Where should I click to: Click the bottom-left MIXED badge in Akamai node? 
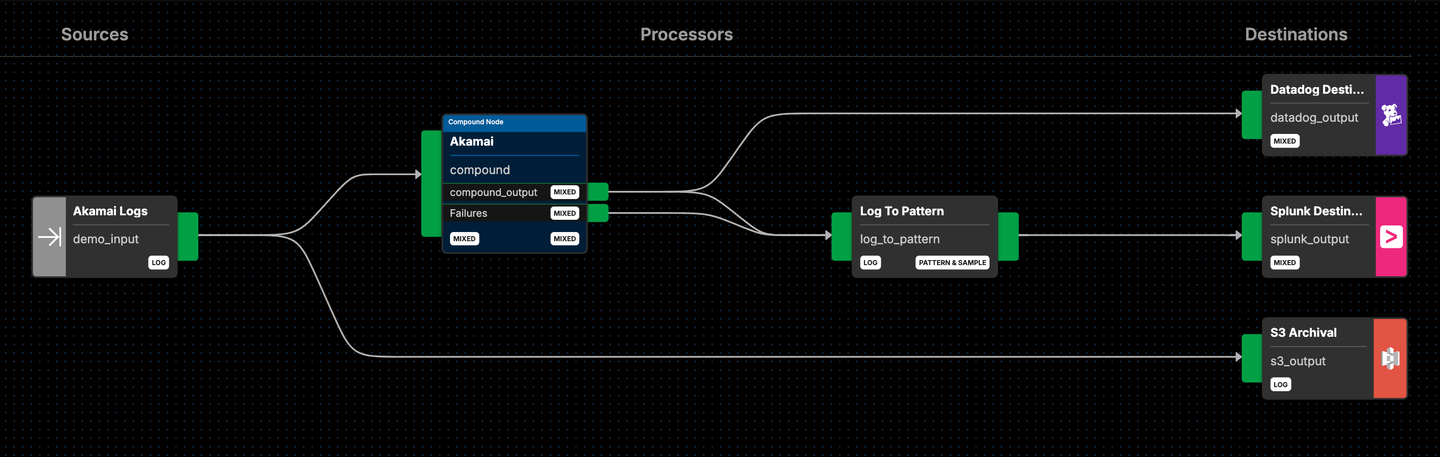click(464, 239)
